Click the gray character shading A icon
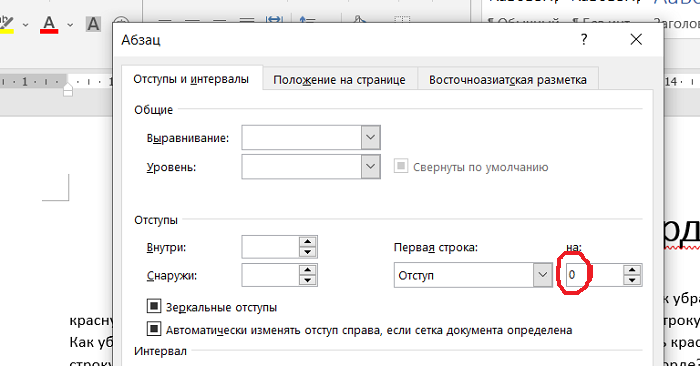This screenshot has height=366, width=700. [x=93, y=24]
